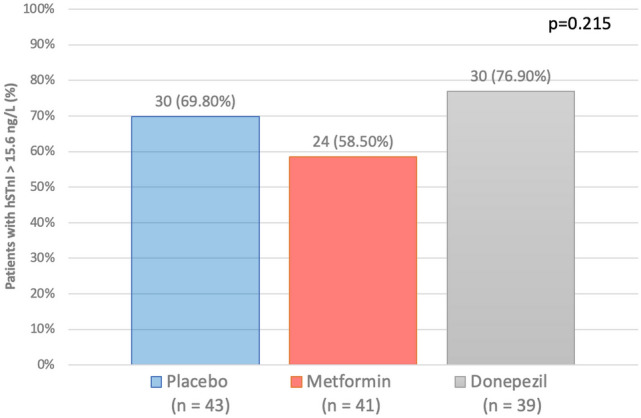Select the blue Placebo bar
Viewport: 641px width, 418px height.
[x=195, y=240]
